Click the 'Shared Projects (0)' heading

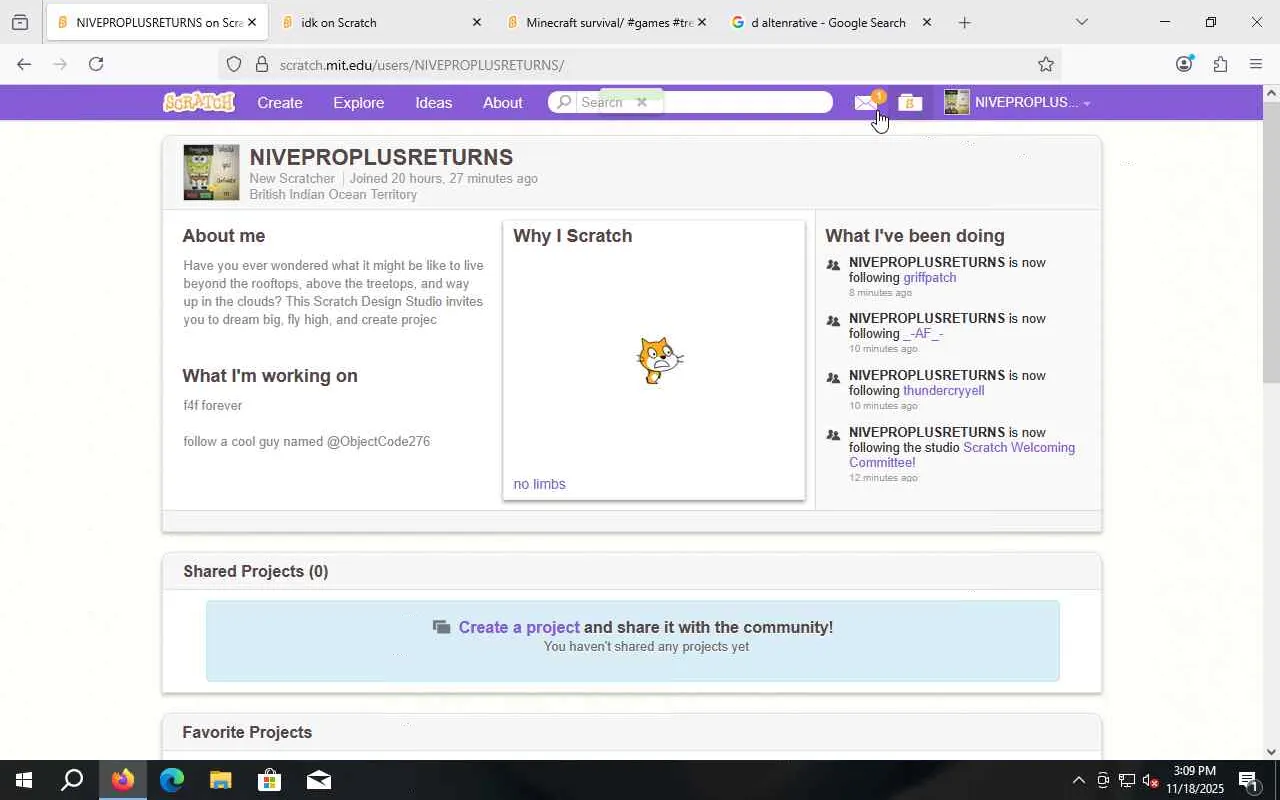coord(256,571)
